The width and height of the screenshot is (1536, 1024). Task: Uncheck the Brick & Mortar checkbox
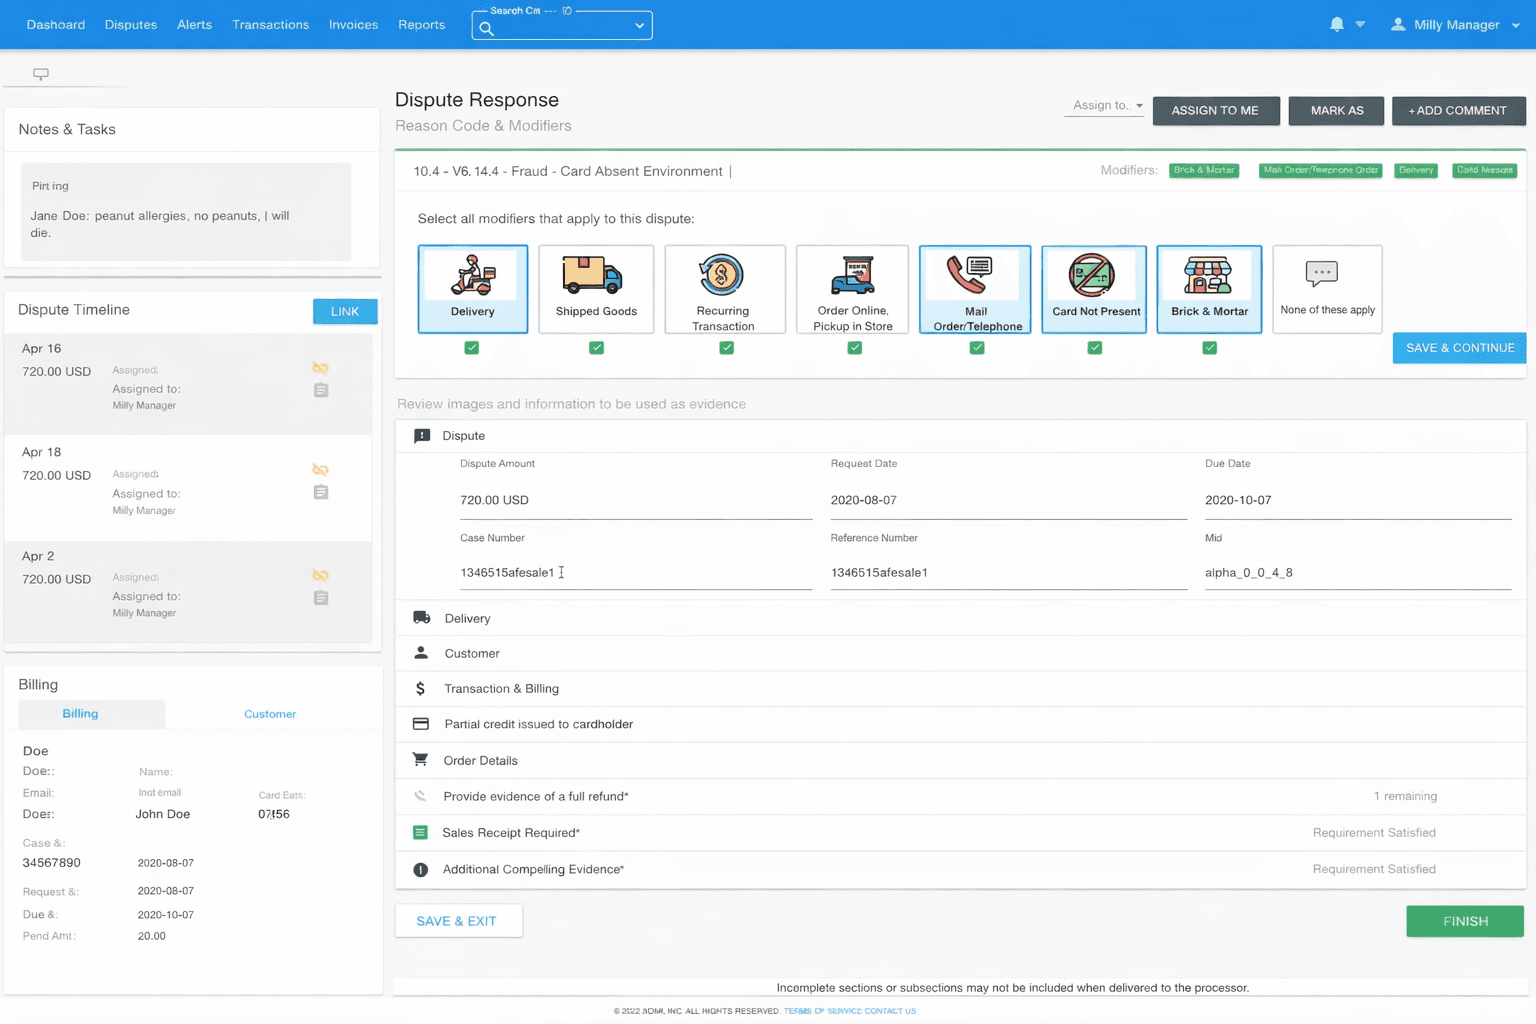pos(1210,348)
